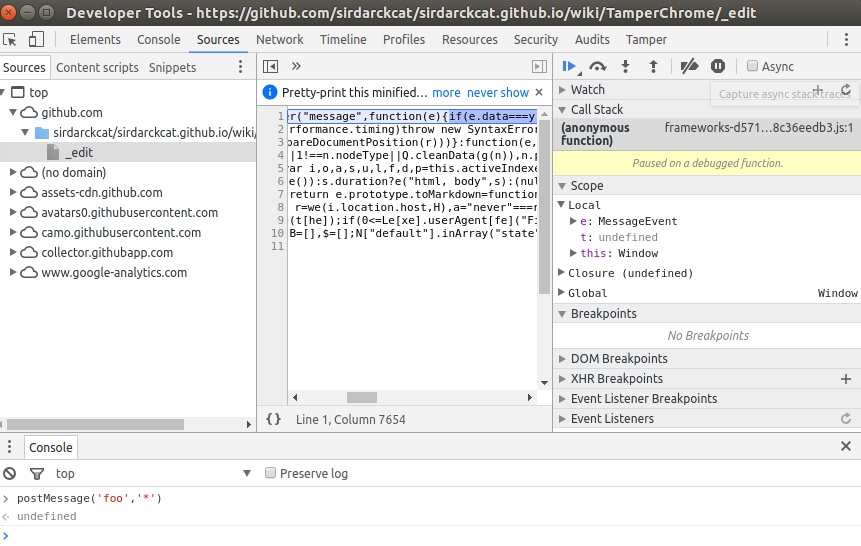
Task: Activate the inspect element picker
Action: (11, 40)
